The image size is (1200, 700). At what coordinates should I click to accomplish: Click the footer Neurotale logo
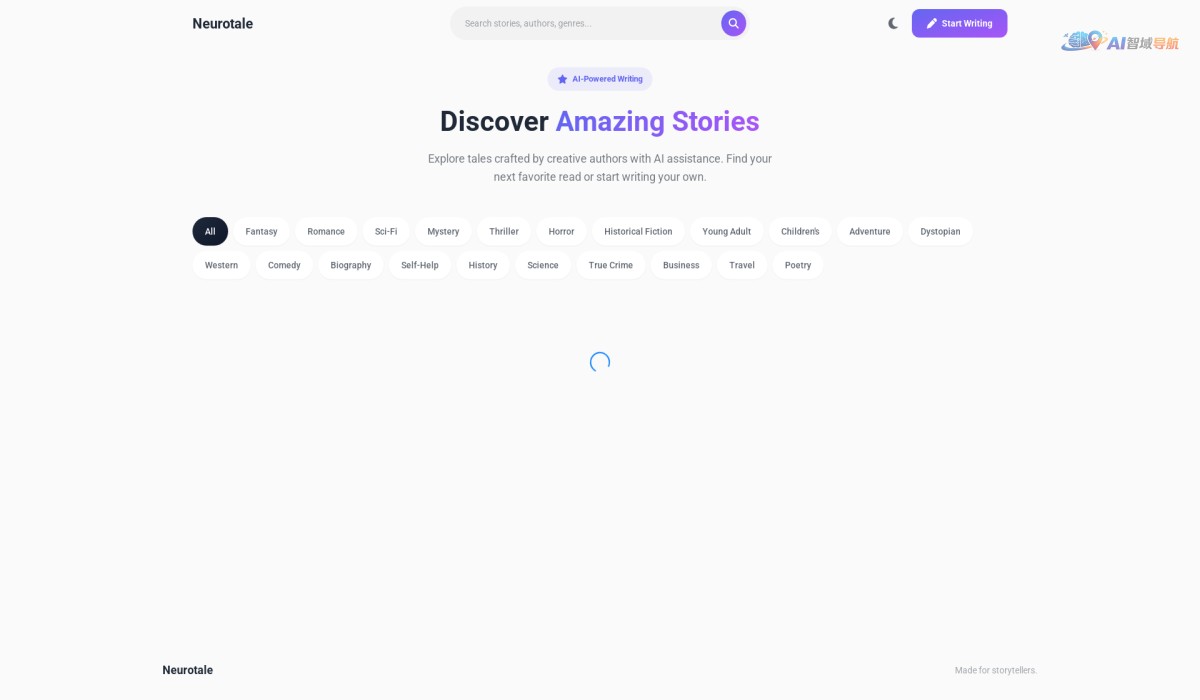[187, 670]
